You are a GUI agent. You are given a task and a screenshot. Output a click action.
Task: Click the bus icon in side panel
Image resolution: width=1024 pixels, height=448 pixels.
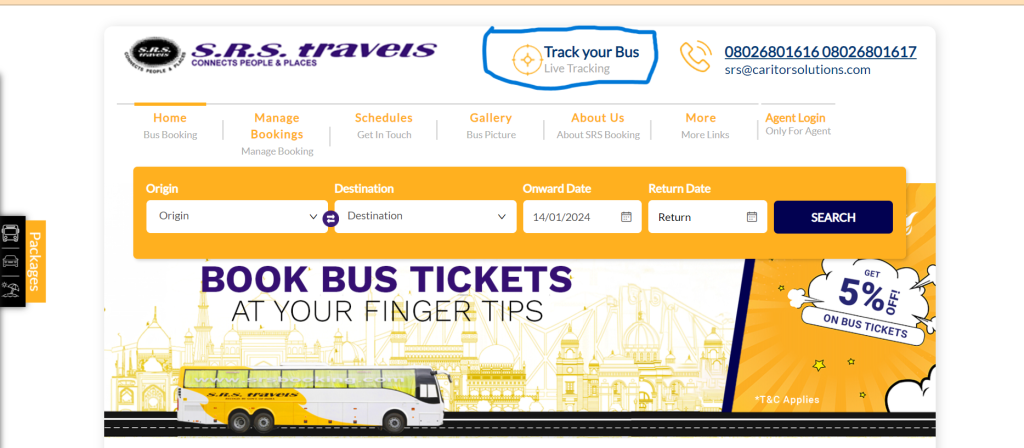(10, 234)
